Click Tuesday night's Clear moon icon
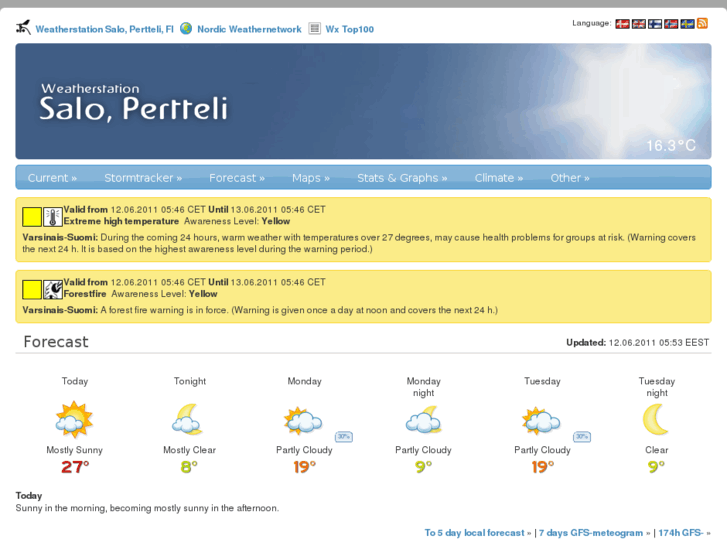The width and height of the screenshot is (727, 545). coord(656,419)
